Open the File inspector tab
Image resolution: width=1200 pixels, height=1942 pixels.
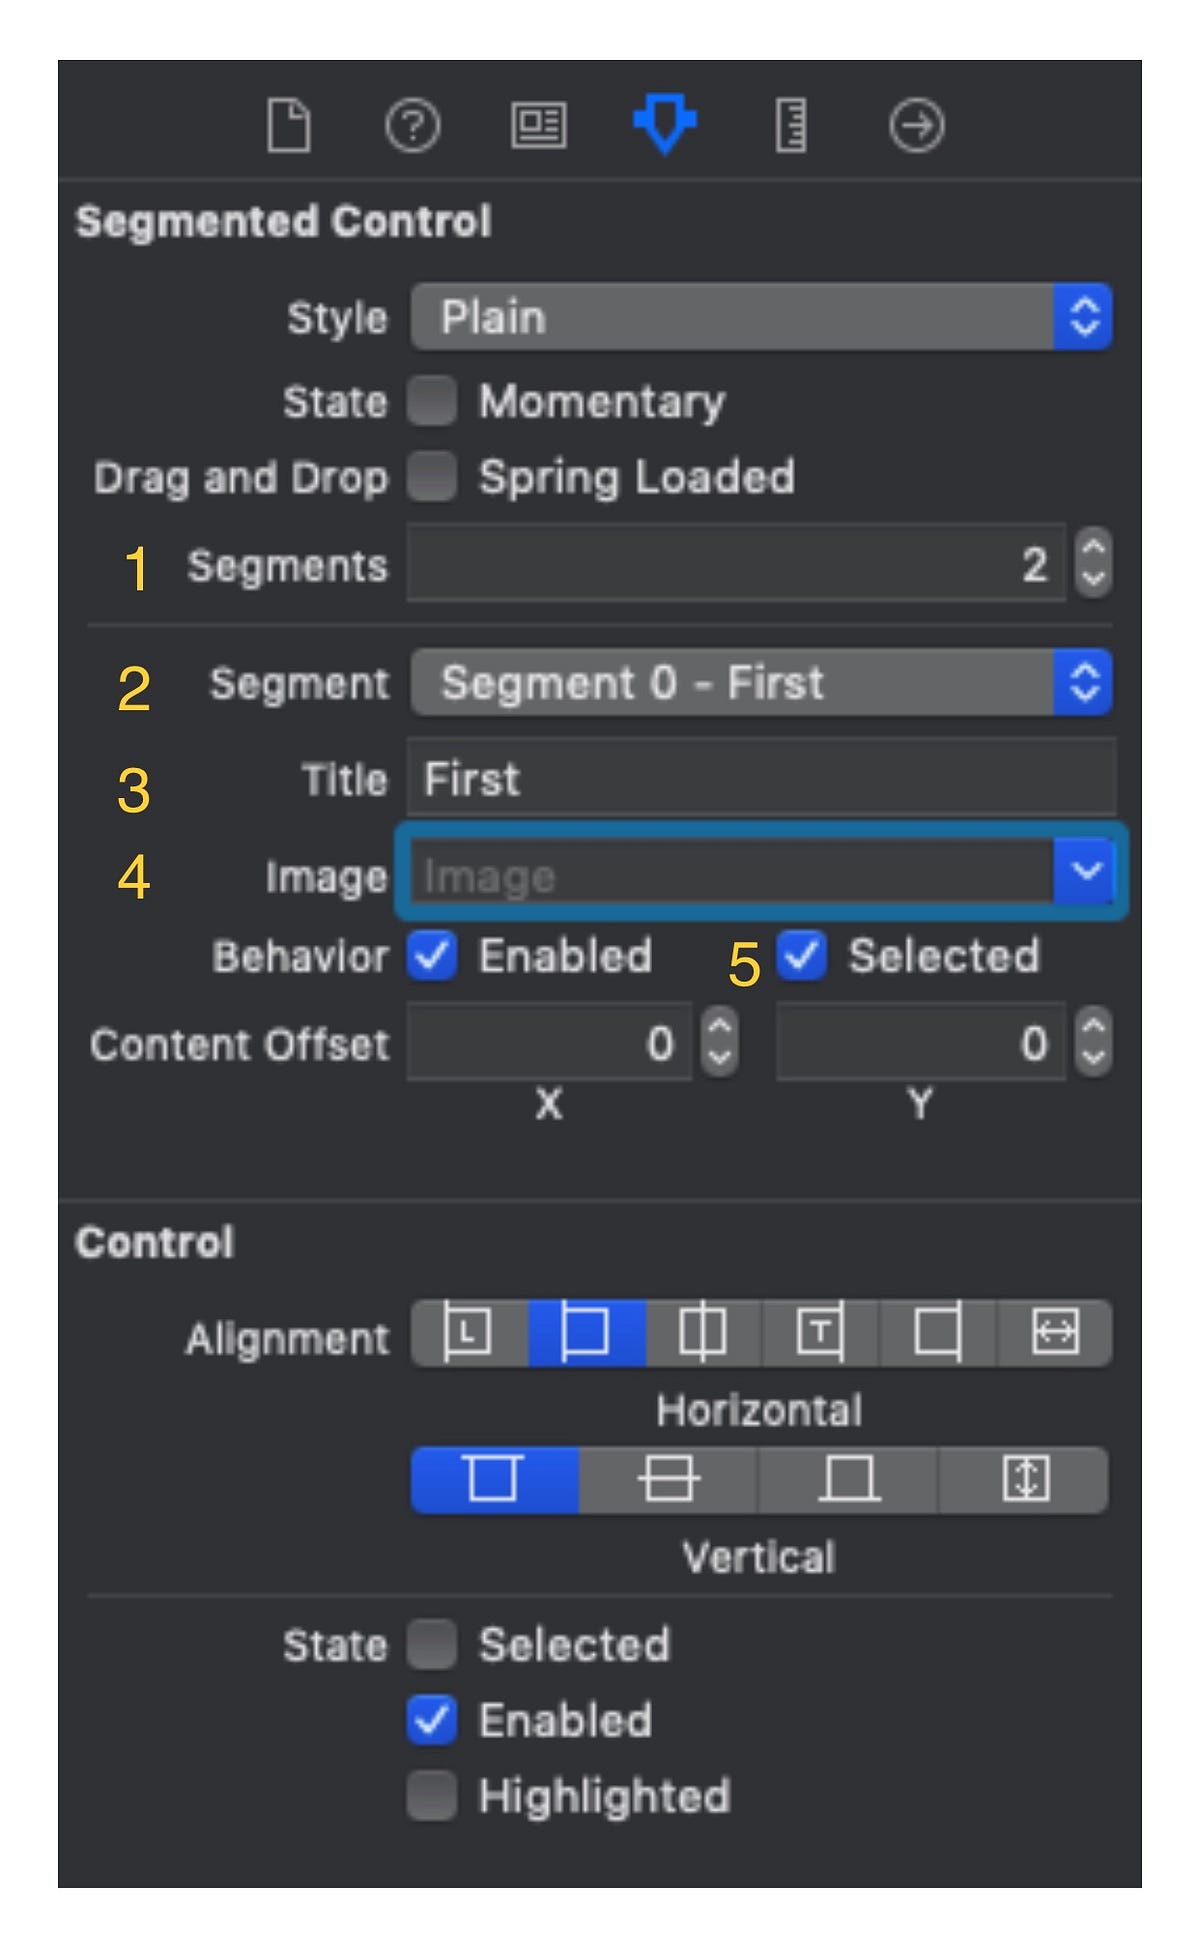(x=287, y=126)
